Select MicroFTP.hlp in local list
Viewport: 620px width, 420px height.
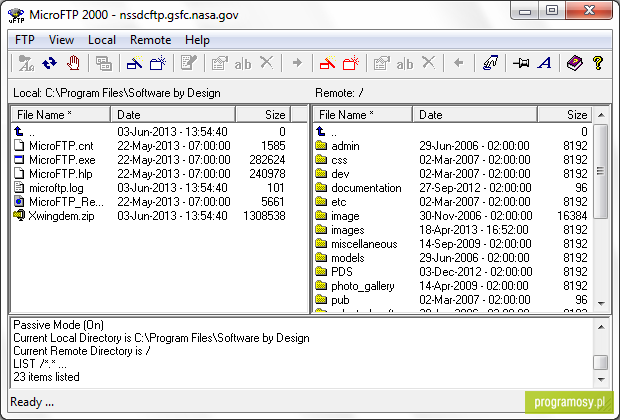pyautogui.click(x=53, y=174)
